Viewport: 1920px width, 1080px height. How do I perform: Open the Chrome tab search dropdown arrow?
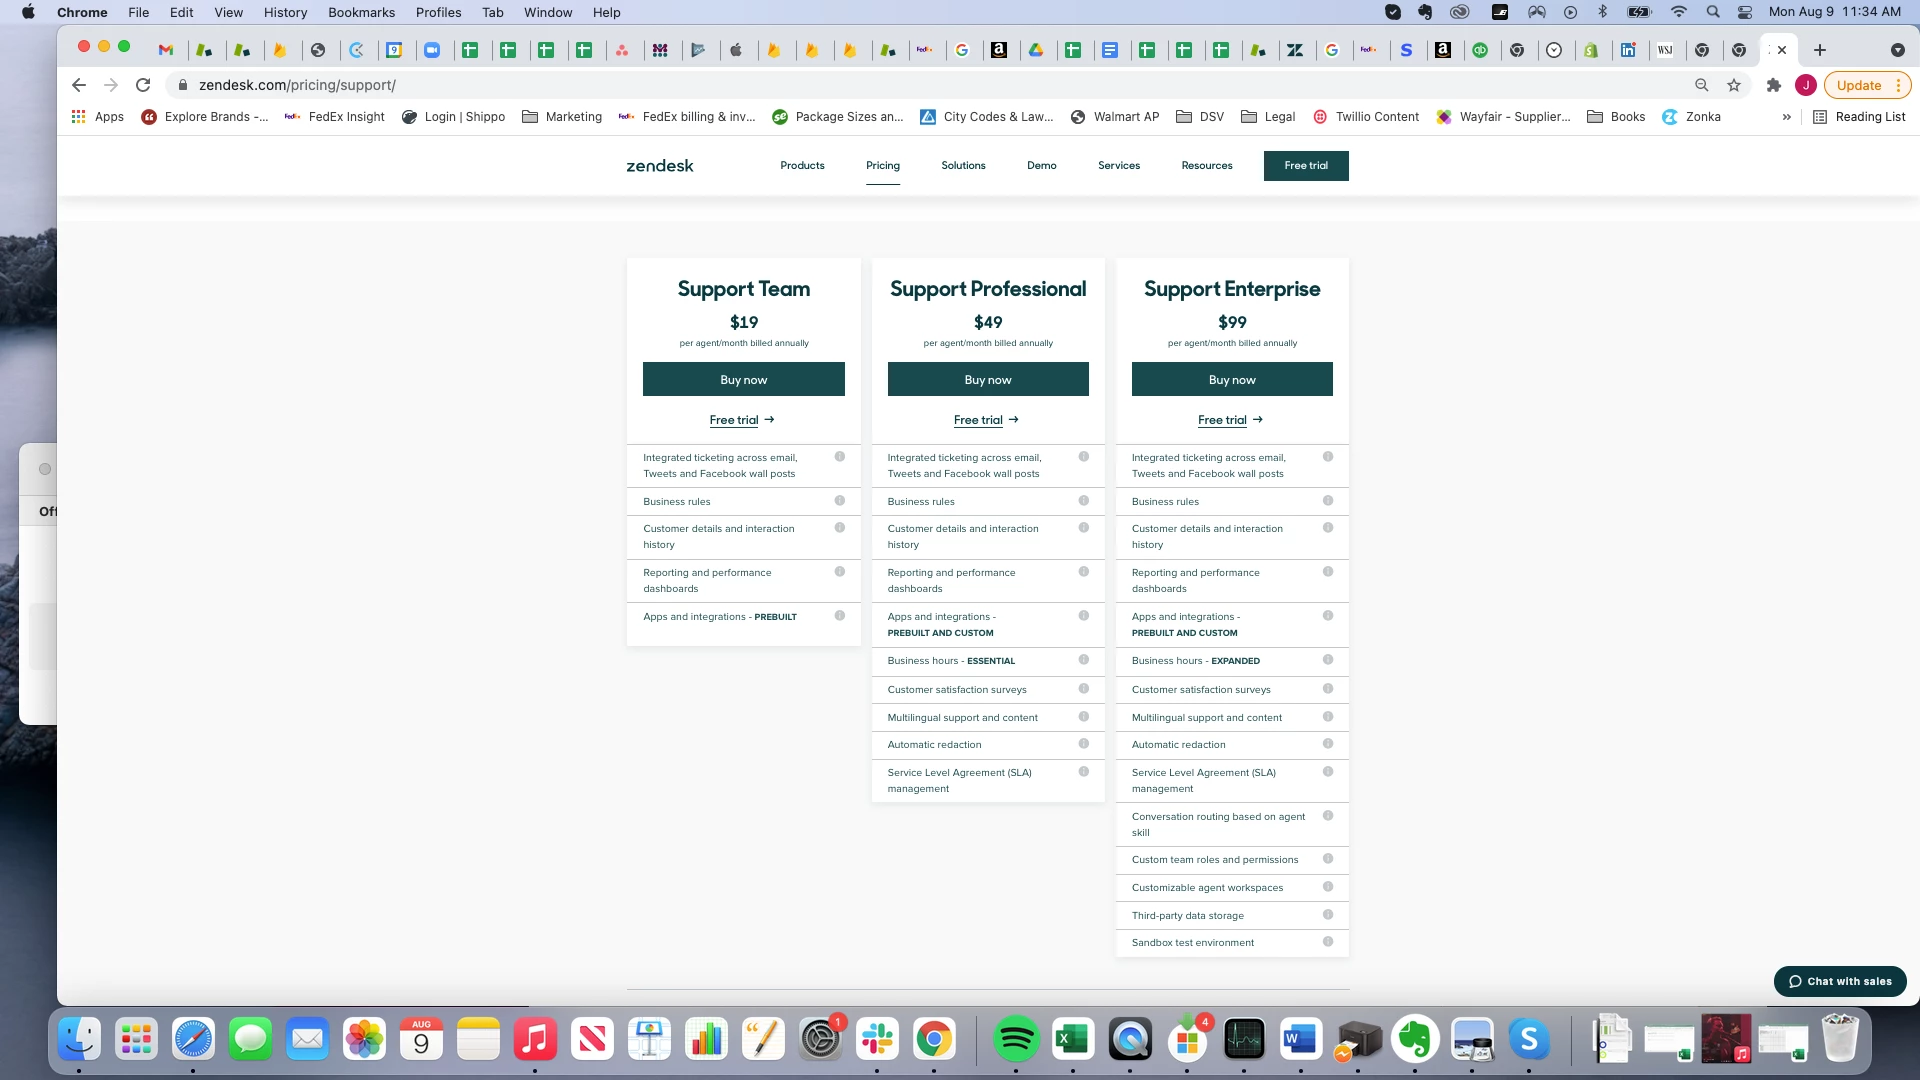1897,50
